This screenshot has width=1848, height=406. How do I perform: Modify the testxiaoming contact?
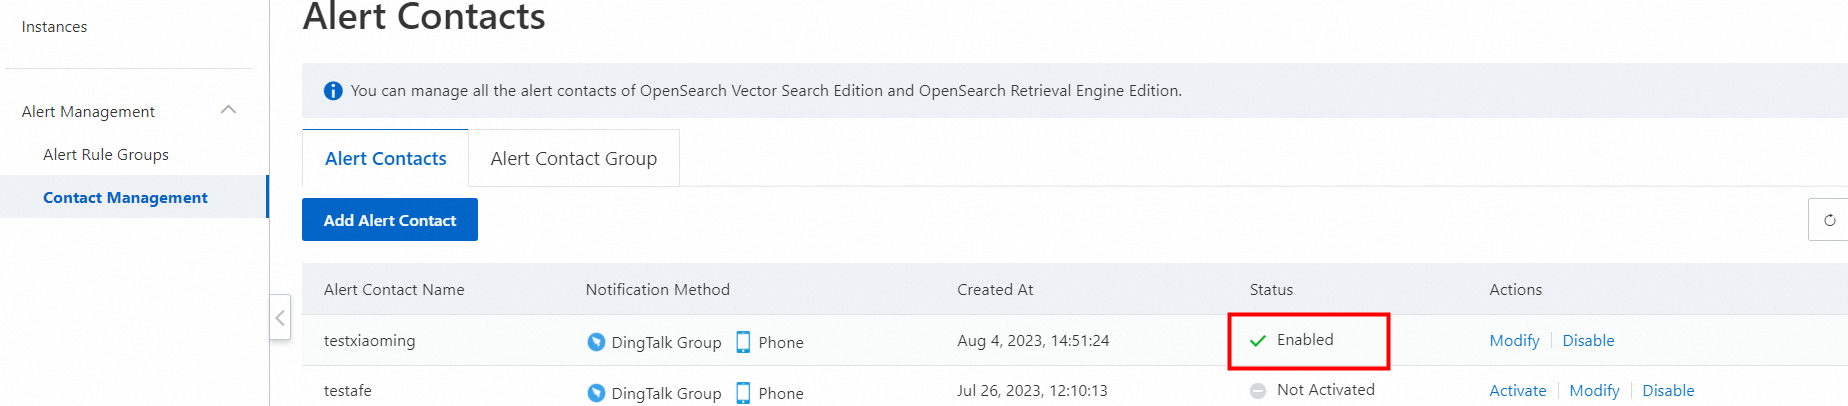point(1514,341)
